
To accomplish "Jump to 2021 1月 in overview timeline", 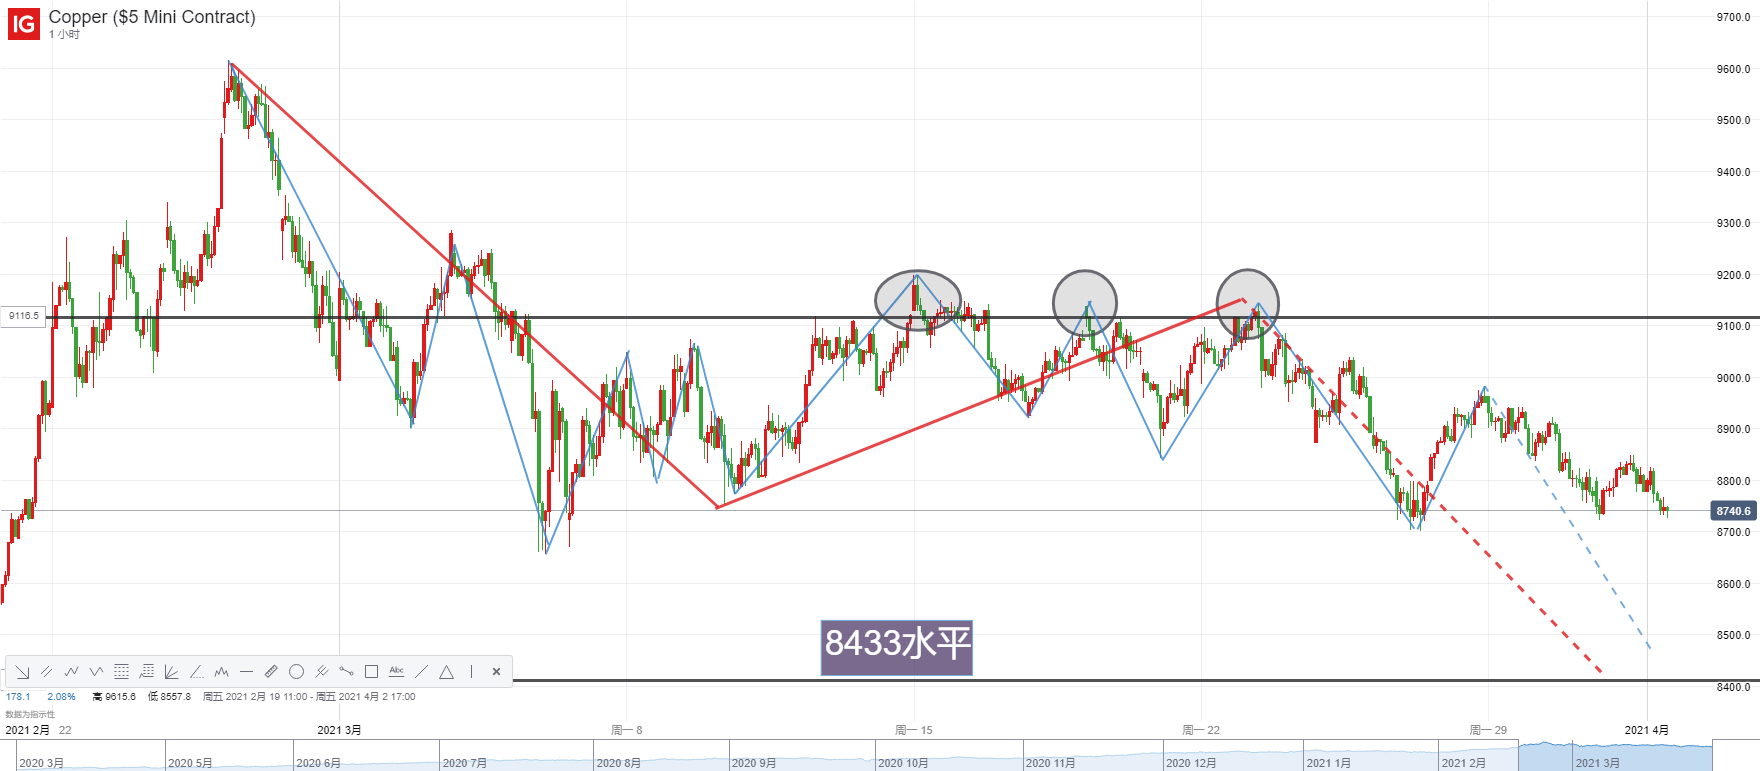I will tap(1328, 763).
